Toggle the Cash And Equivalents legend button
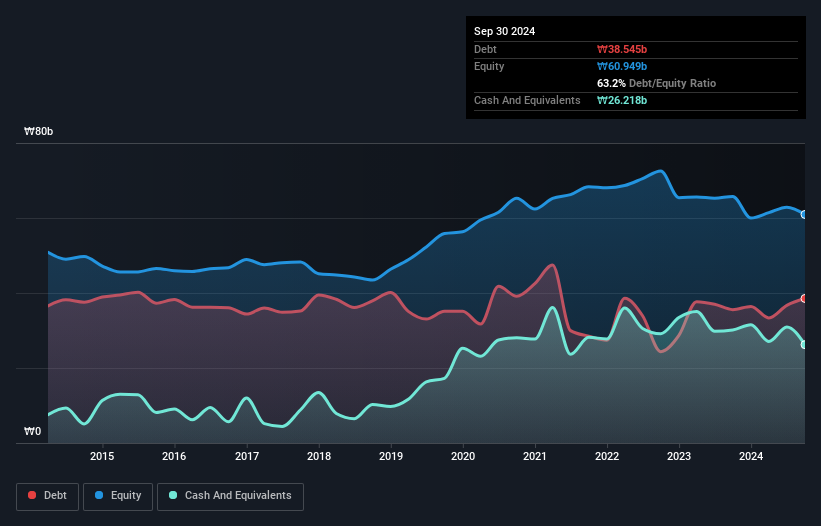 pos(230,496)
